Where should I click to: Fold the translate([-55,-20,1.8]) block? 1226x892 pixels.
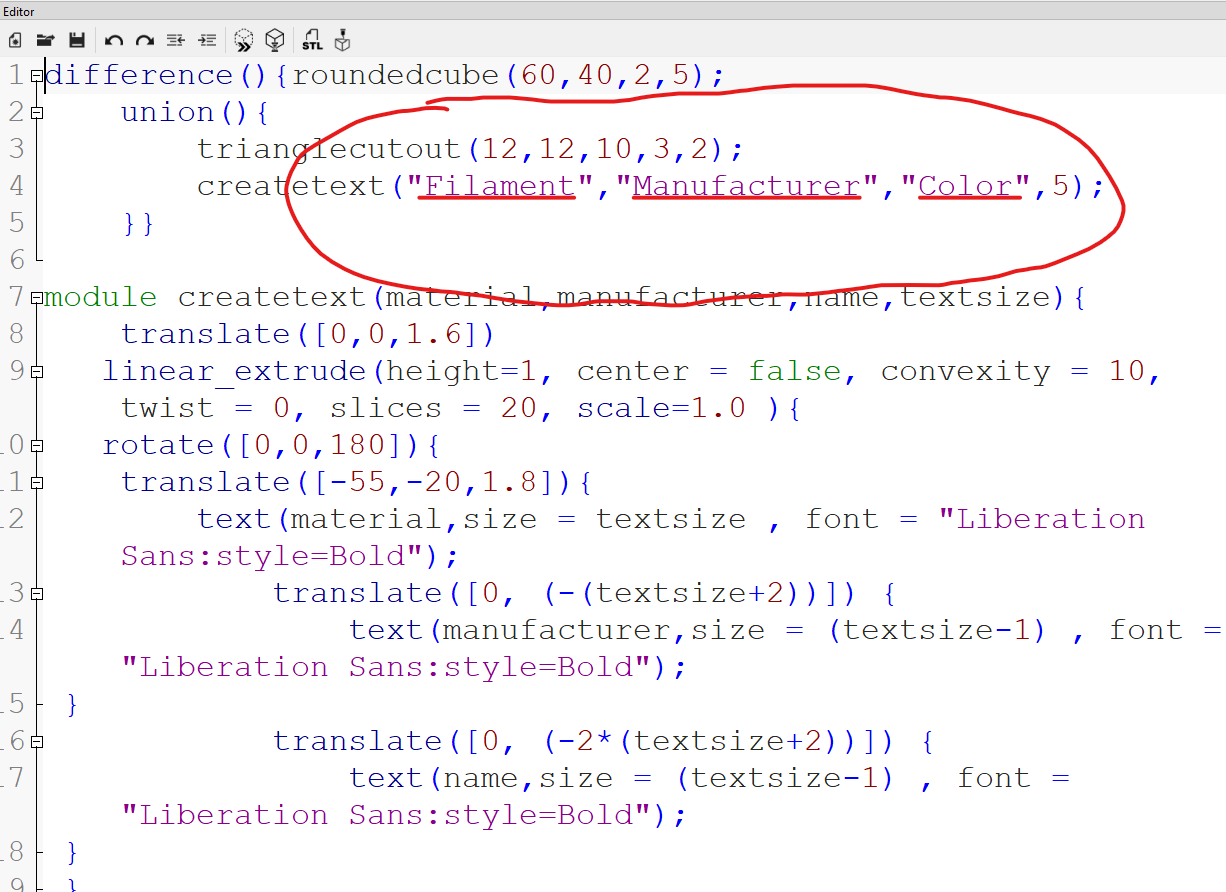pyautogui.click(x=37, y=482)
